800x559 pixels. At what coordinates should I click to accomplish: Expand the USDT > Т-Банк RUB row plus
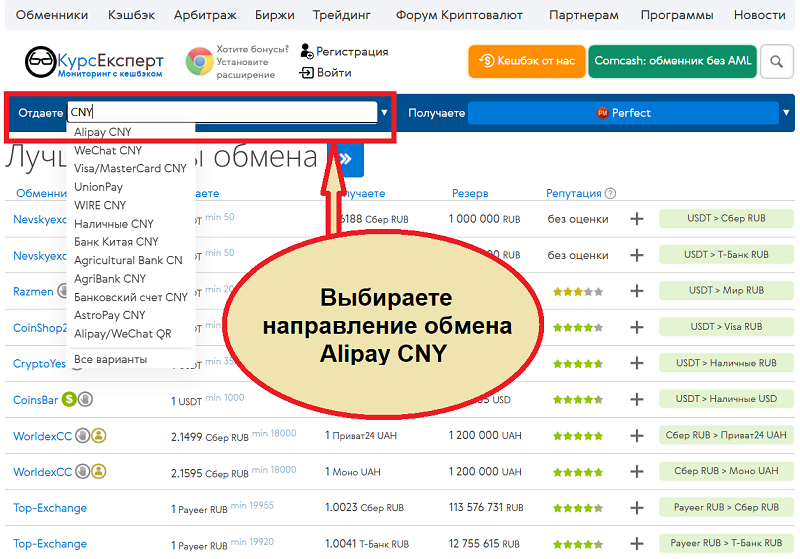coord(636,255)
